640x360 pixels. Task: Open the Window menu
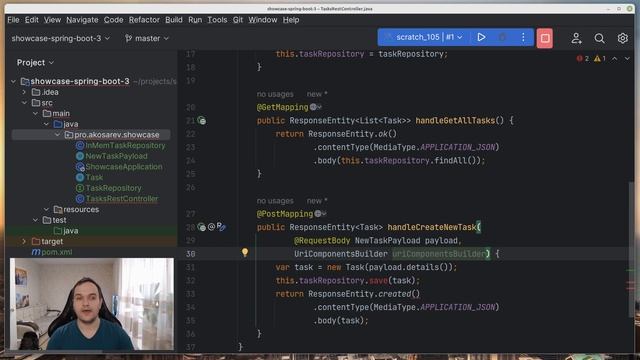tap(263, 20)
